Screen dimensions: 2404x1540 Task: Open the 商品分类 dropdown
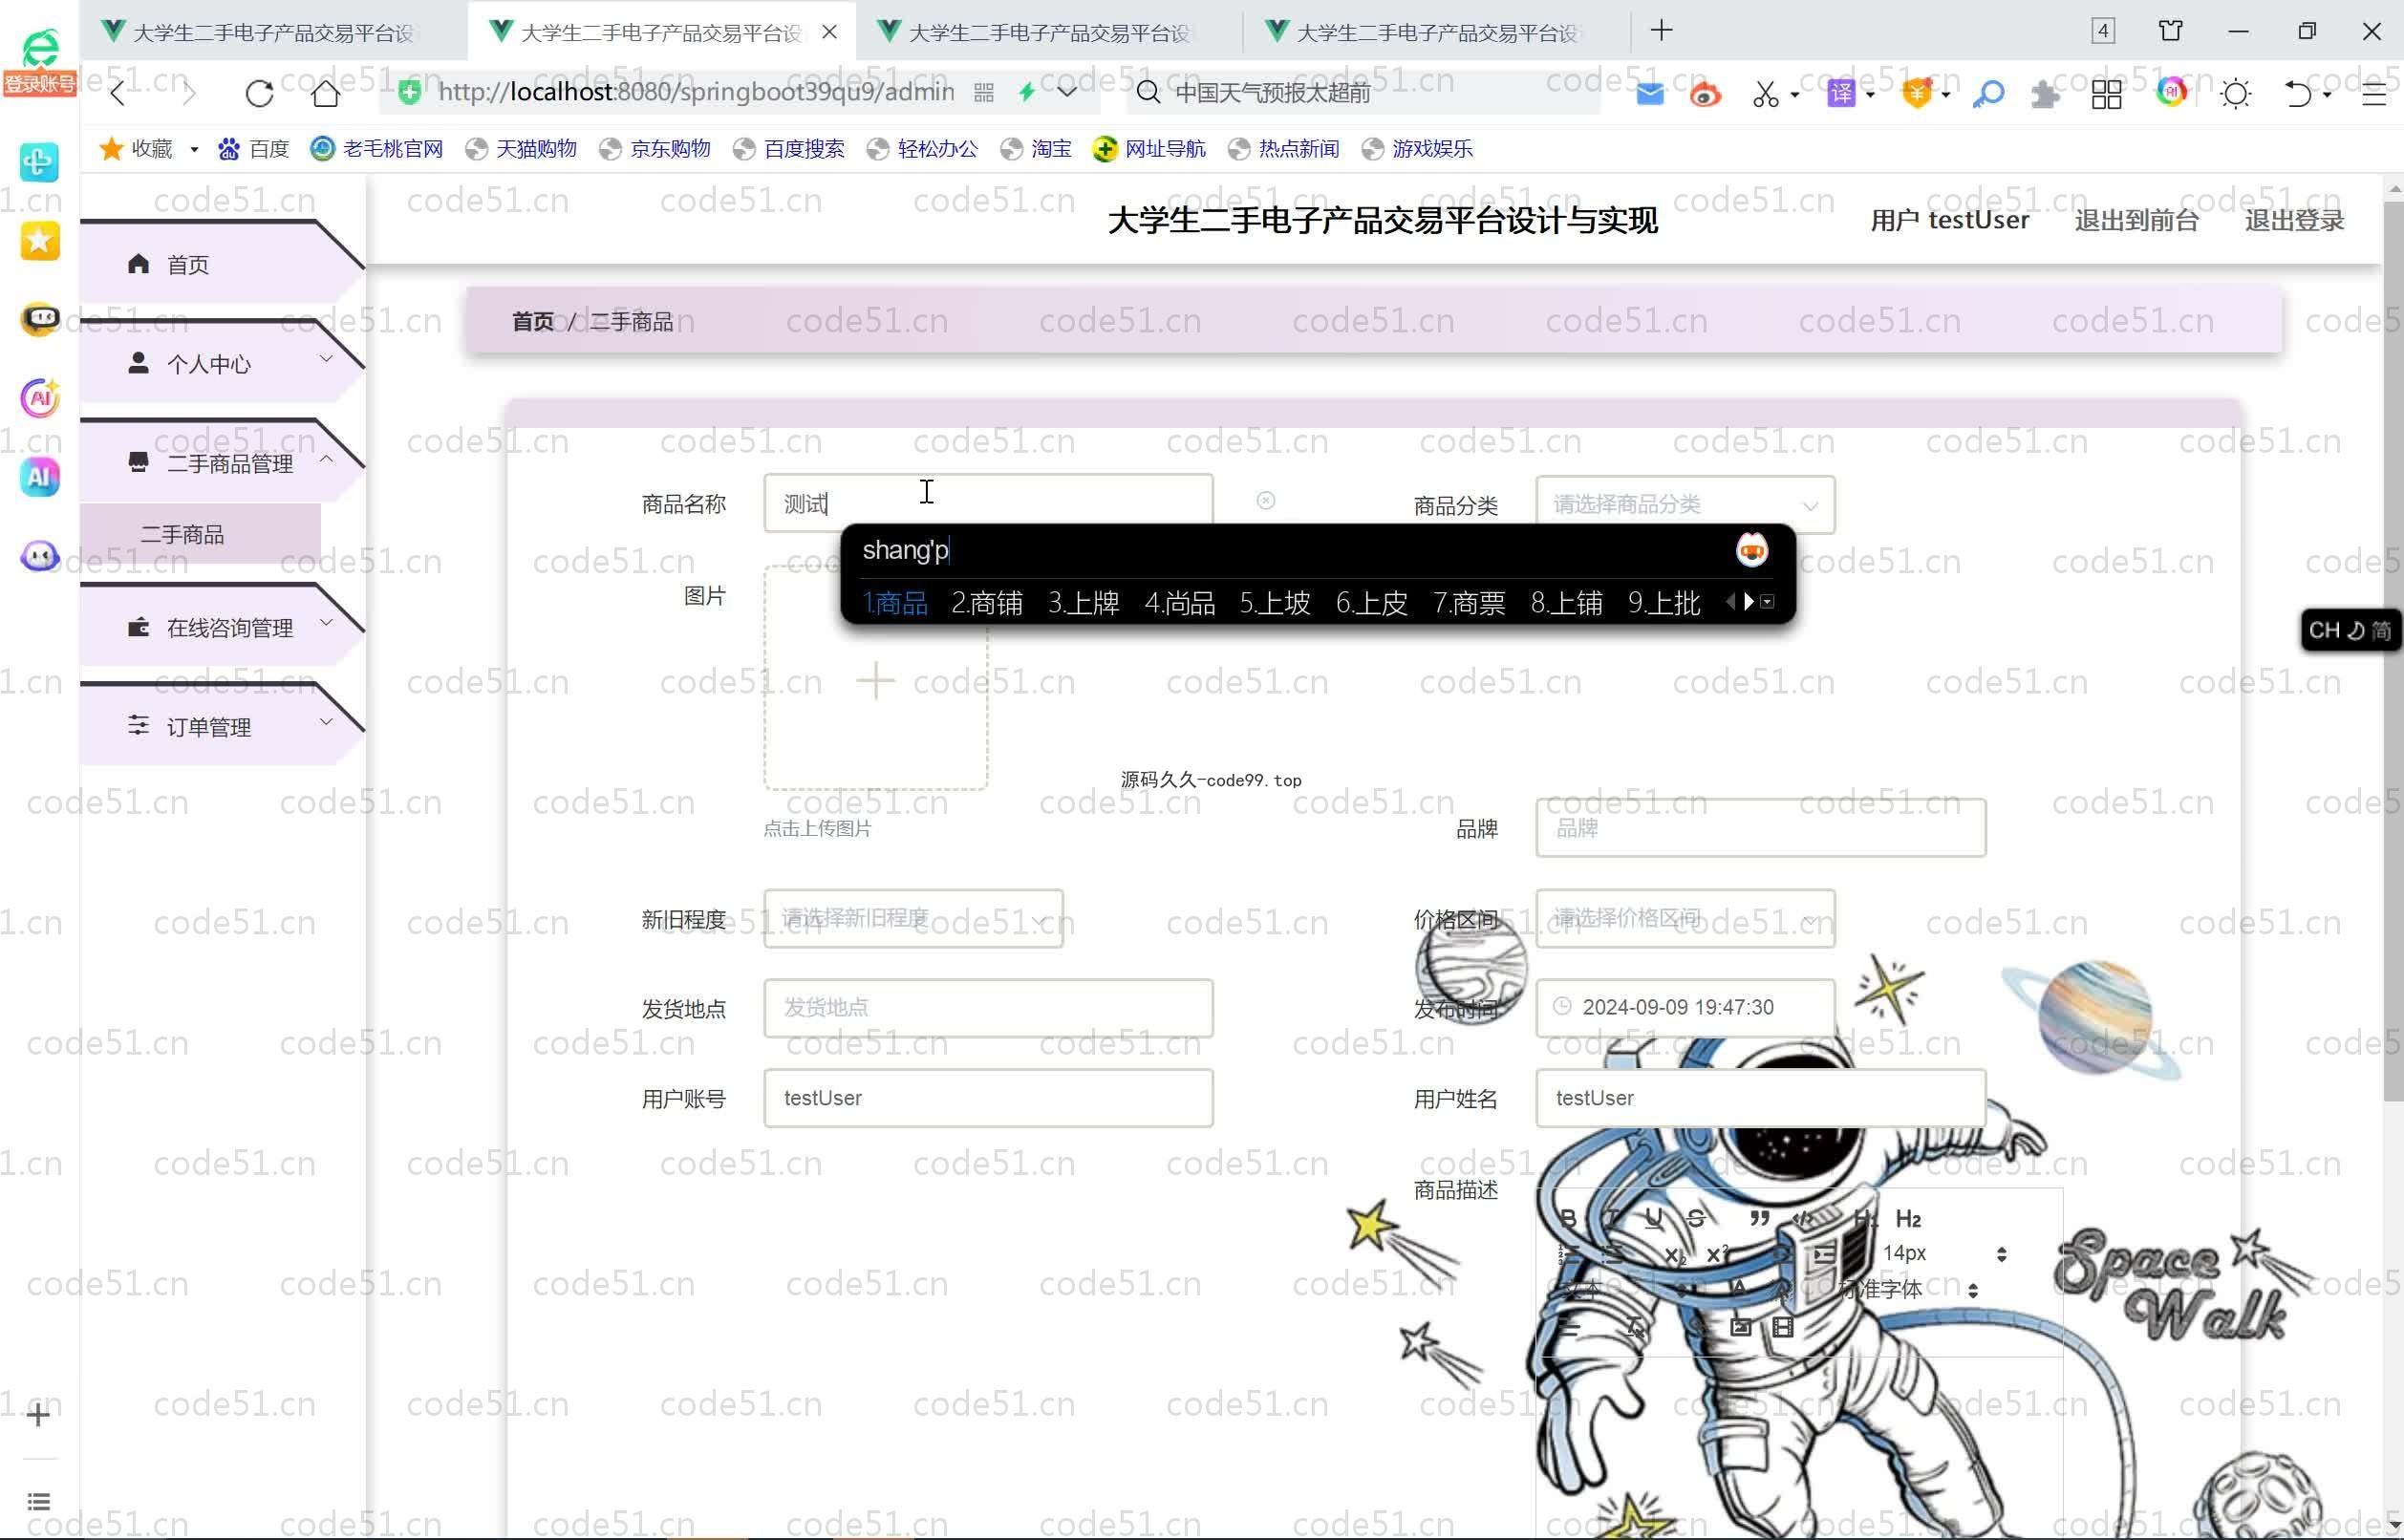coord(1685,504)
